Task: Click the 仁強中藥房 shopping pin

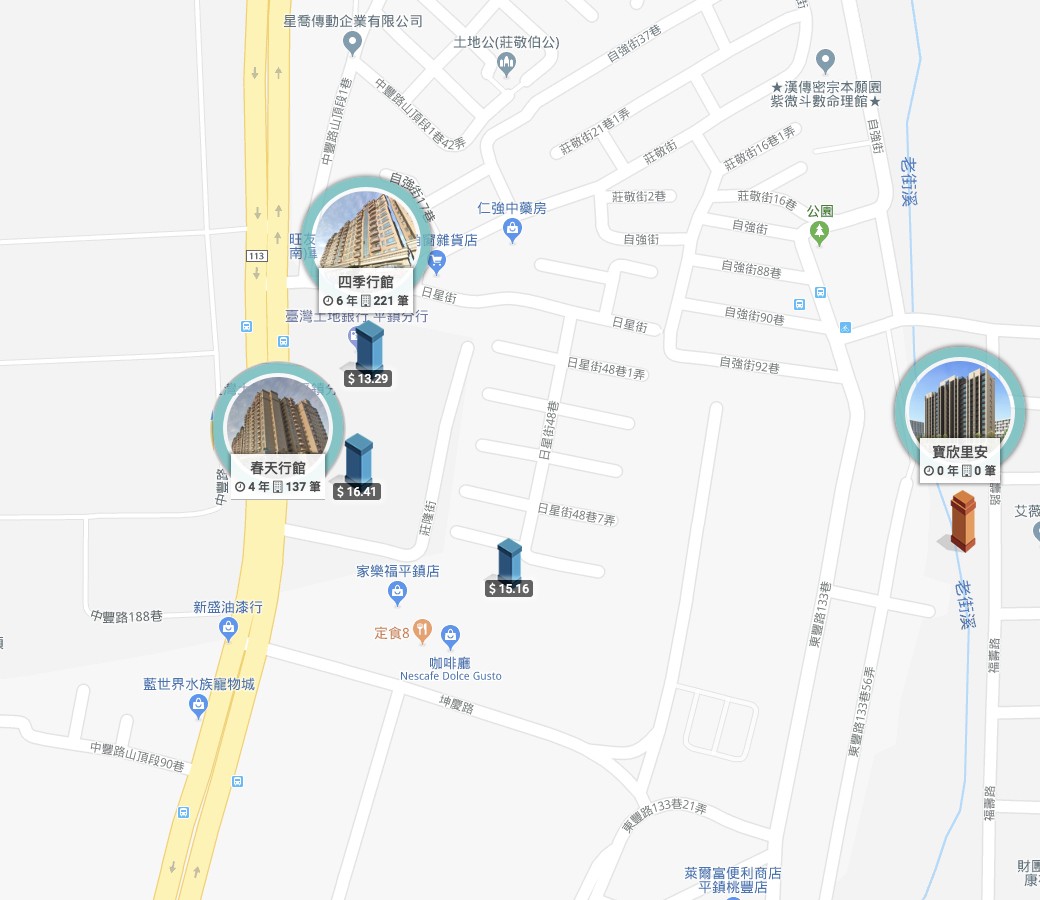Action: tap(512, 231)
